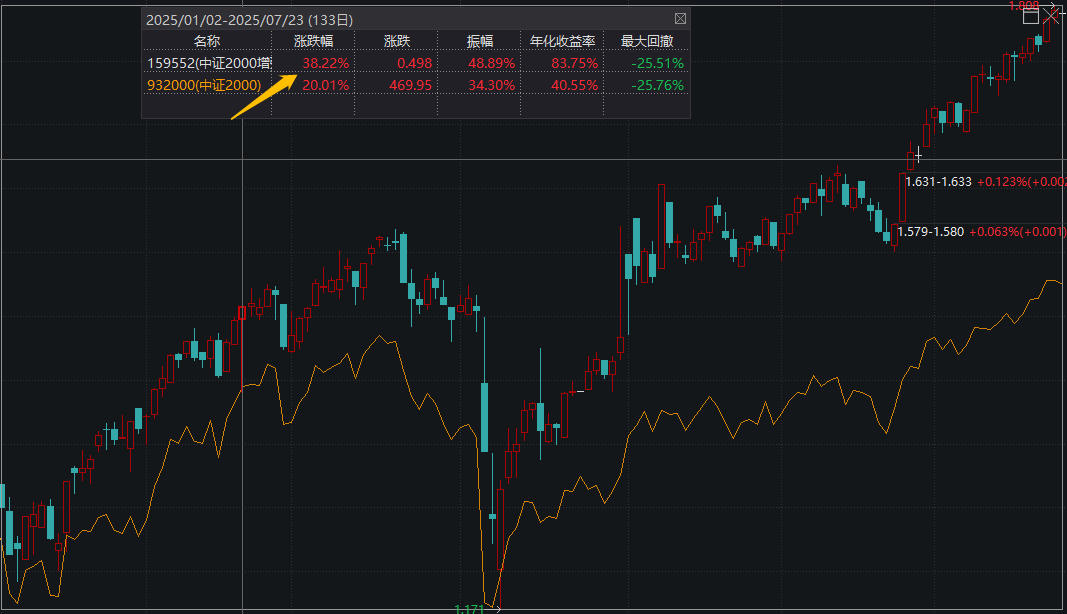The height and width of the screenshot is (614, 1067).
Task: Sort the table by 年化收益率 column header
Action: point(562,40)
